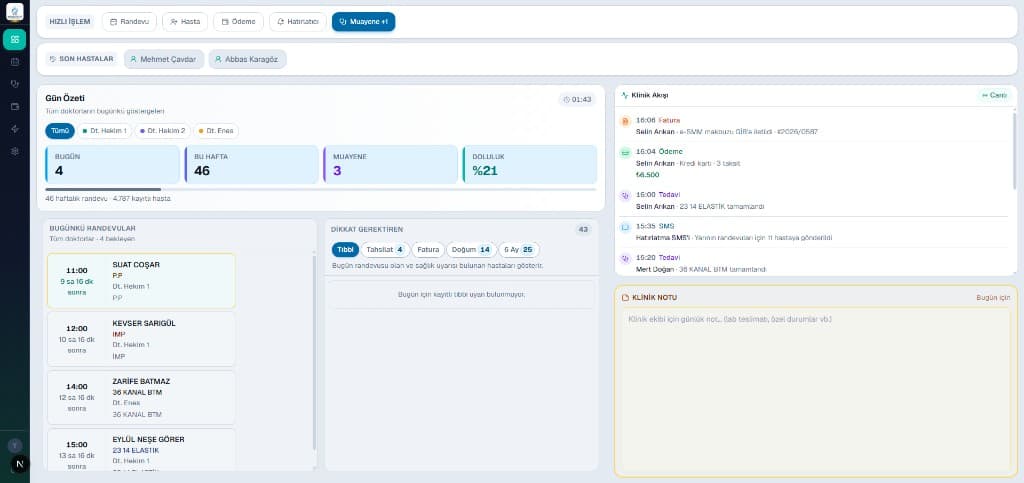The width and height of the screenshot is (1024, 483).
Task: Select the Doğum 14 tab
Action: coord(471,249)
